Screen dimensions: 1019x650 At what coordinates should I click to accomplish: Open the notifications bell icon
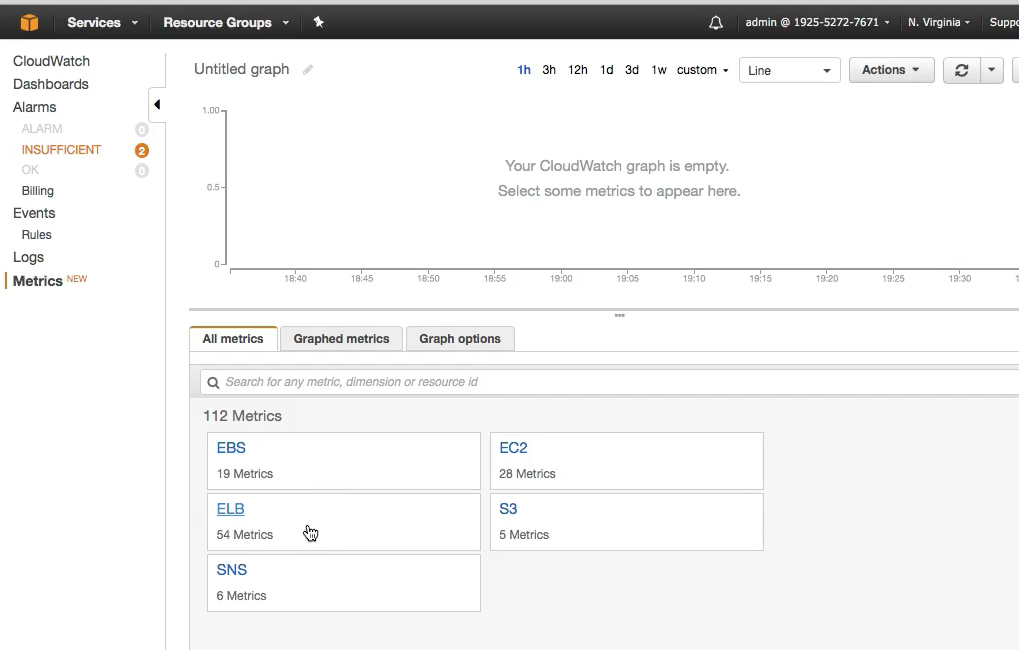click(715, 23)
